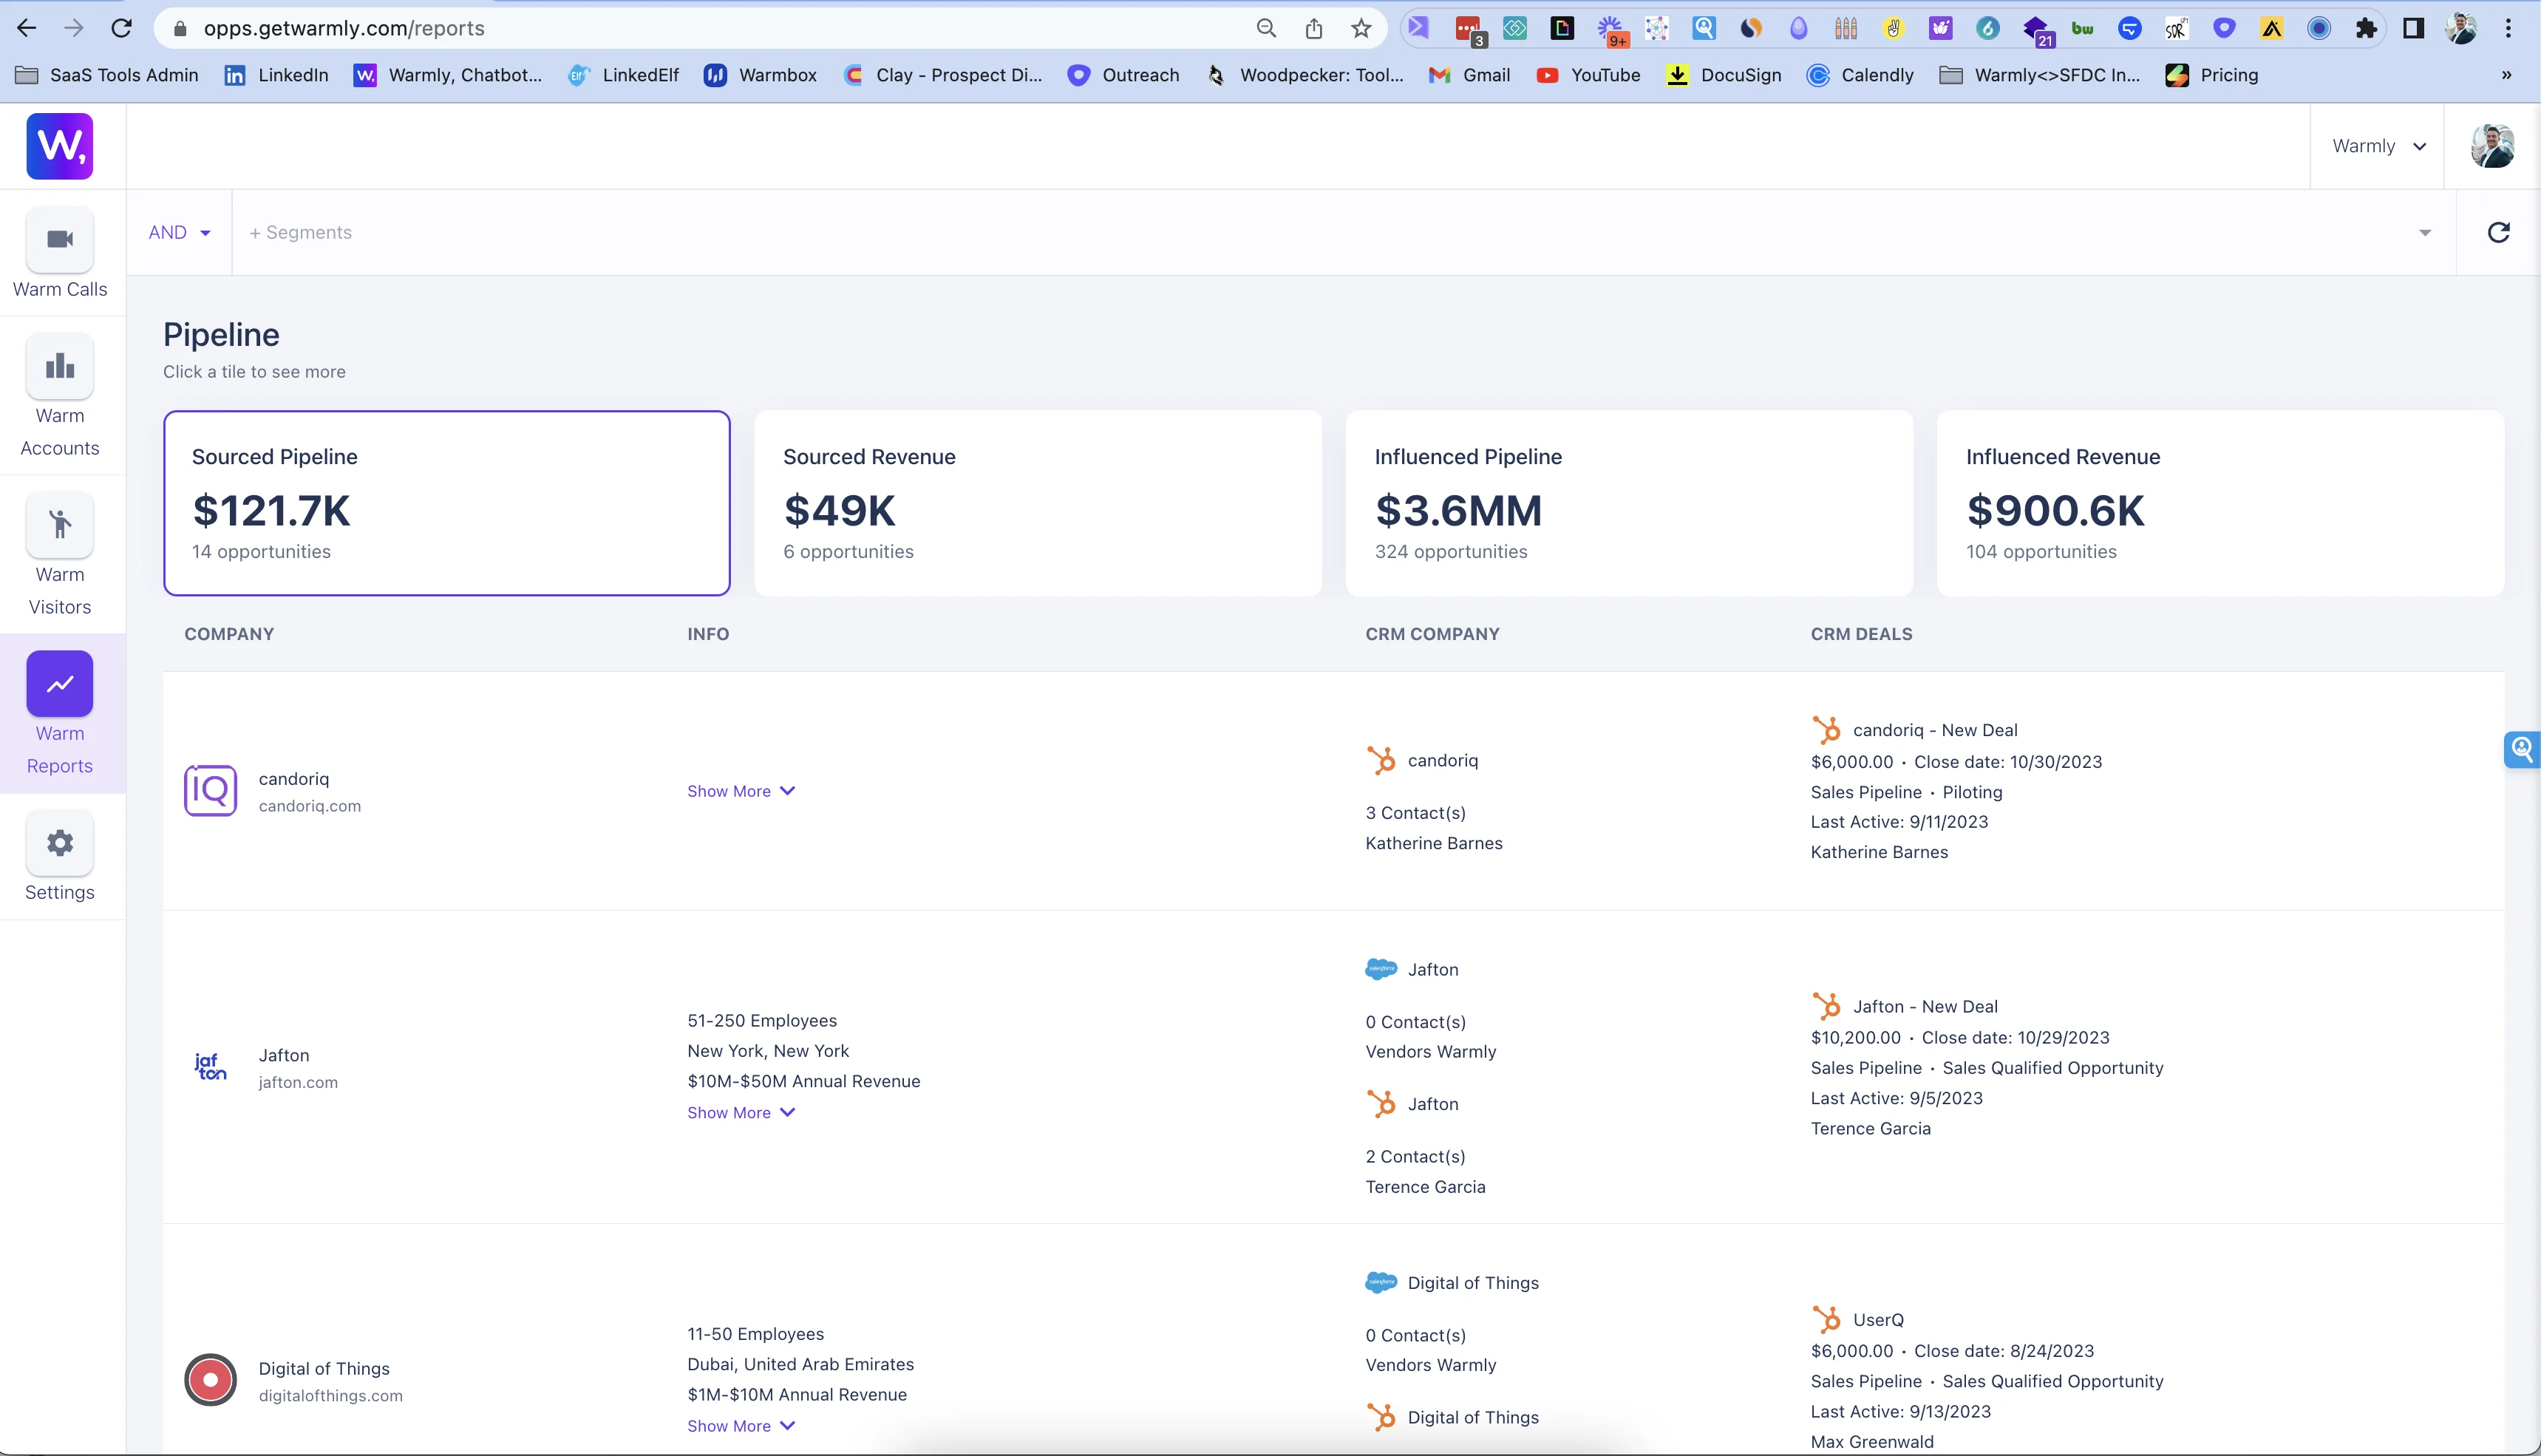This screenshot has width=2541, height=1456.
Task: Select Sourced Pipeline tile
Action: (x=447, y=503)
